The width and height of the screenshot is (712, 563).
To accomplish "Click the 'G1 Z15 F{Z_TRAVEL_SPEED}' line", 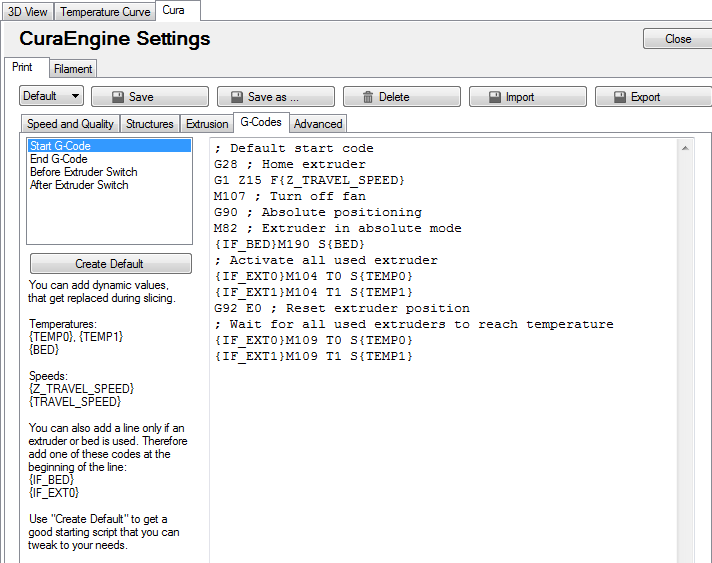I will (309, 180).
